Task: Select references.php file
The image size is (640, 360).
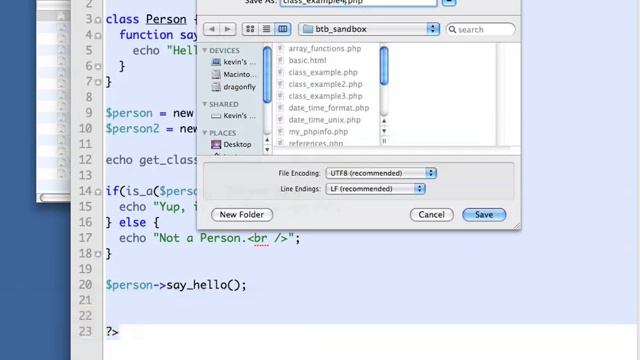Action: (x=316, y=143)
